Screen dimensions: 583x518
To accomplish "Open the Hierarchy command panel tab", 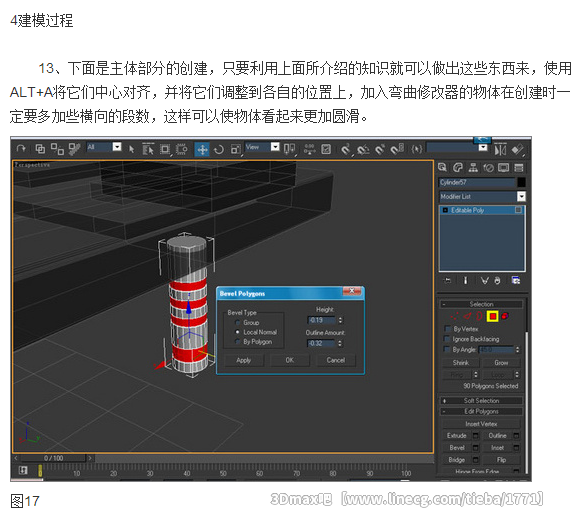I will point(473,168).
